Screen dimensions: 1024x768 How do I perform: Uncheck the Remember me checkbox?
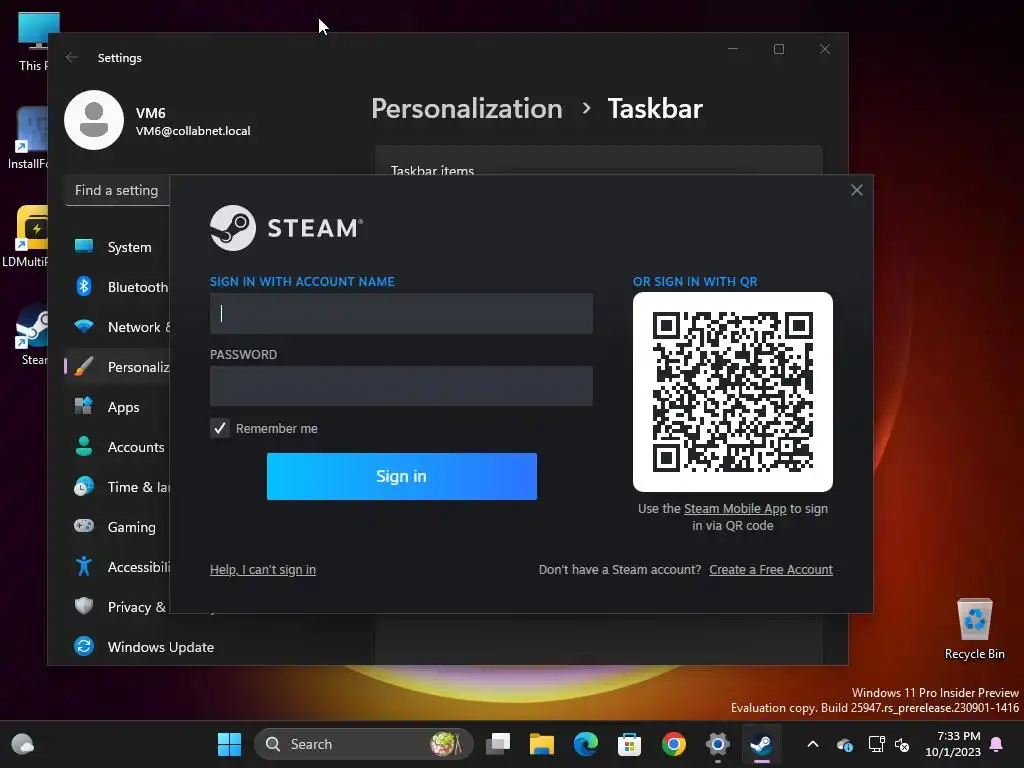220,428
